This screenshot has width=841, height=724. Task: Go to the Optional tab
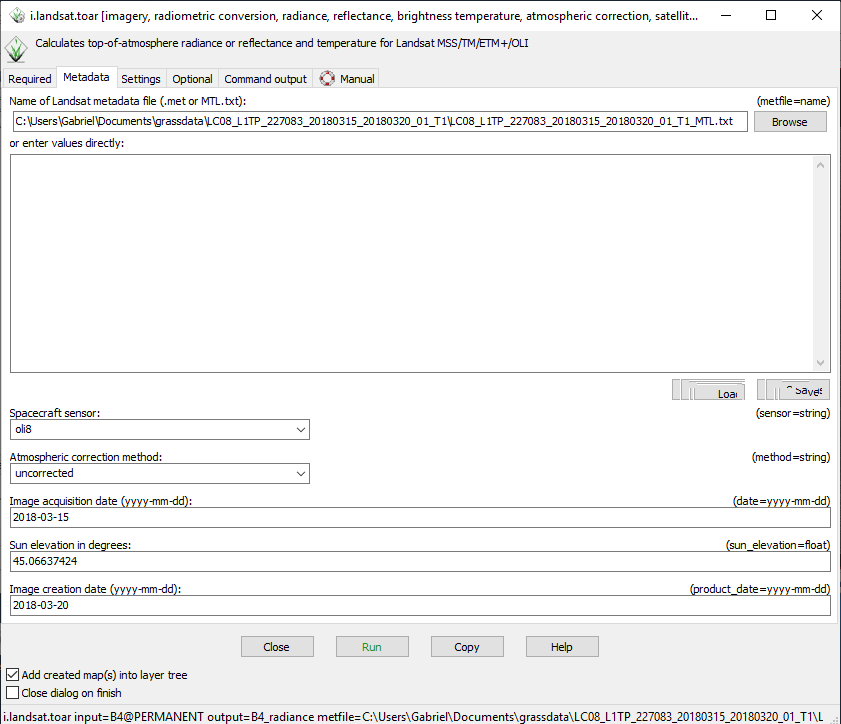[192, 79]
